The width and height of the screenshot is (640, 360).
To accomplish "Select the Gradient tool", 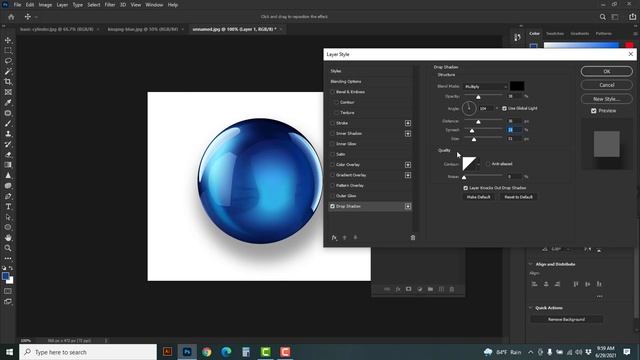I will 8,165.
